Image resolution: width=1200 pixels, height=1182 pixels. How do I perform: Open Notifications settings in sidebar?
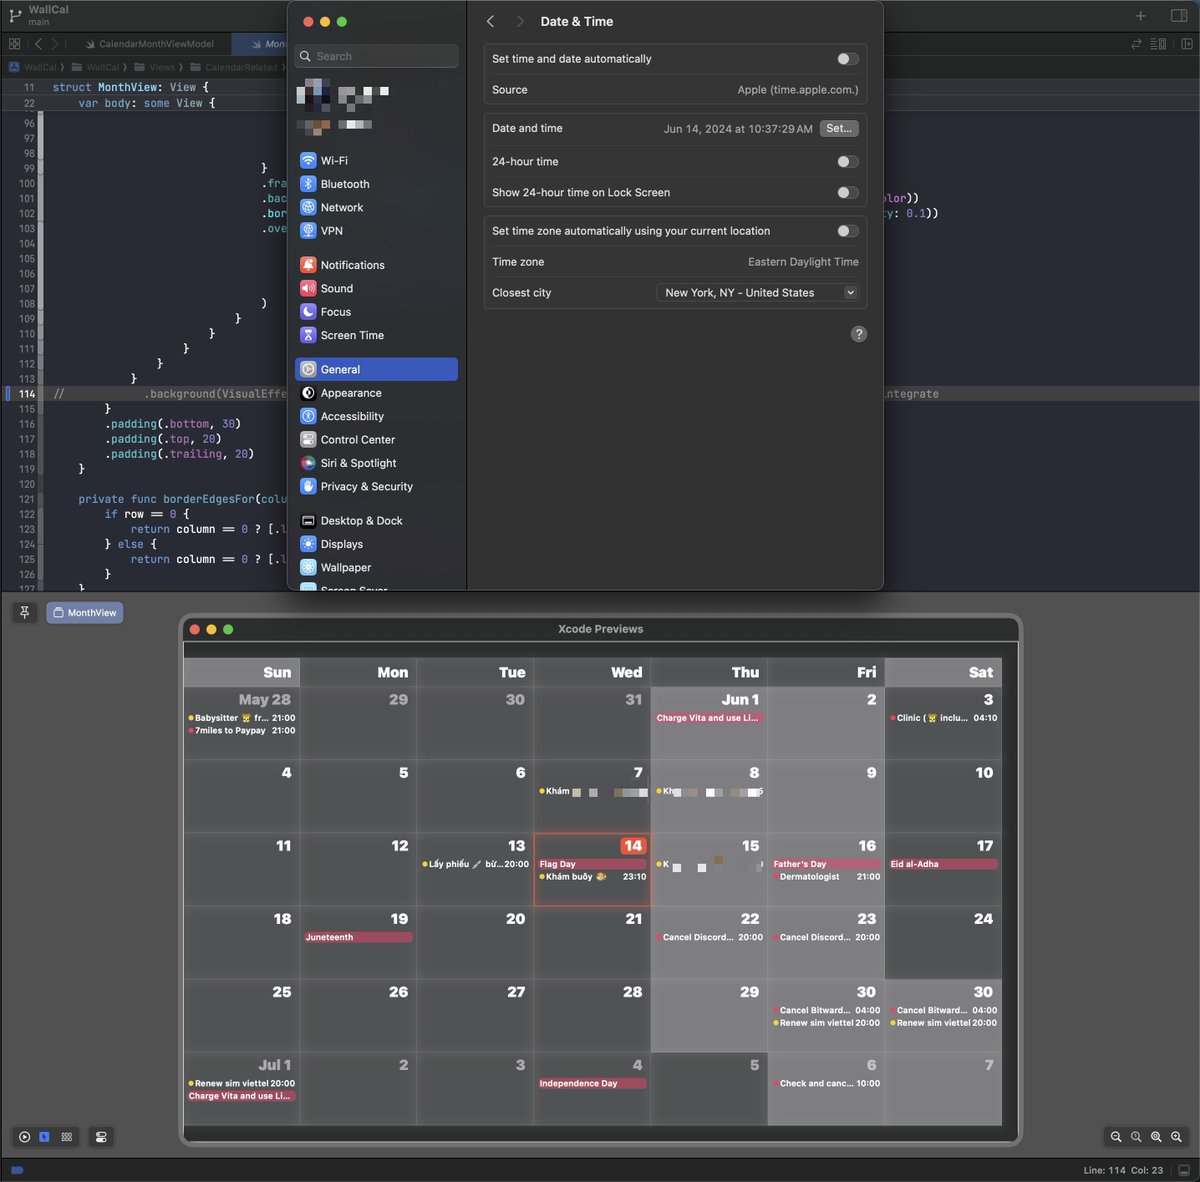pyautogui.click(x=376, y=265)
